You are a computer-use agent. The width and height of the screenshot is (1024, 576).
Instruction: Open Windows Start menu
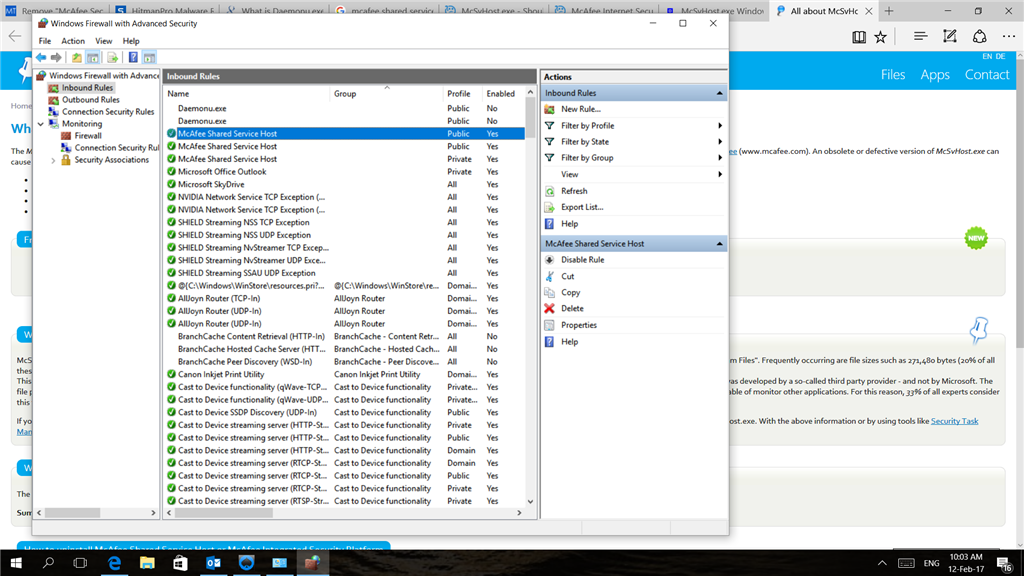16,562
